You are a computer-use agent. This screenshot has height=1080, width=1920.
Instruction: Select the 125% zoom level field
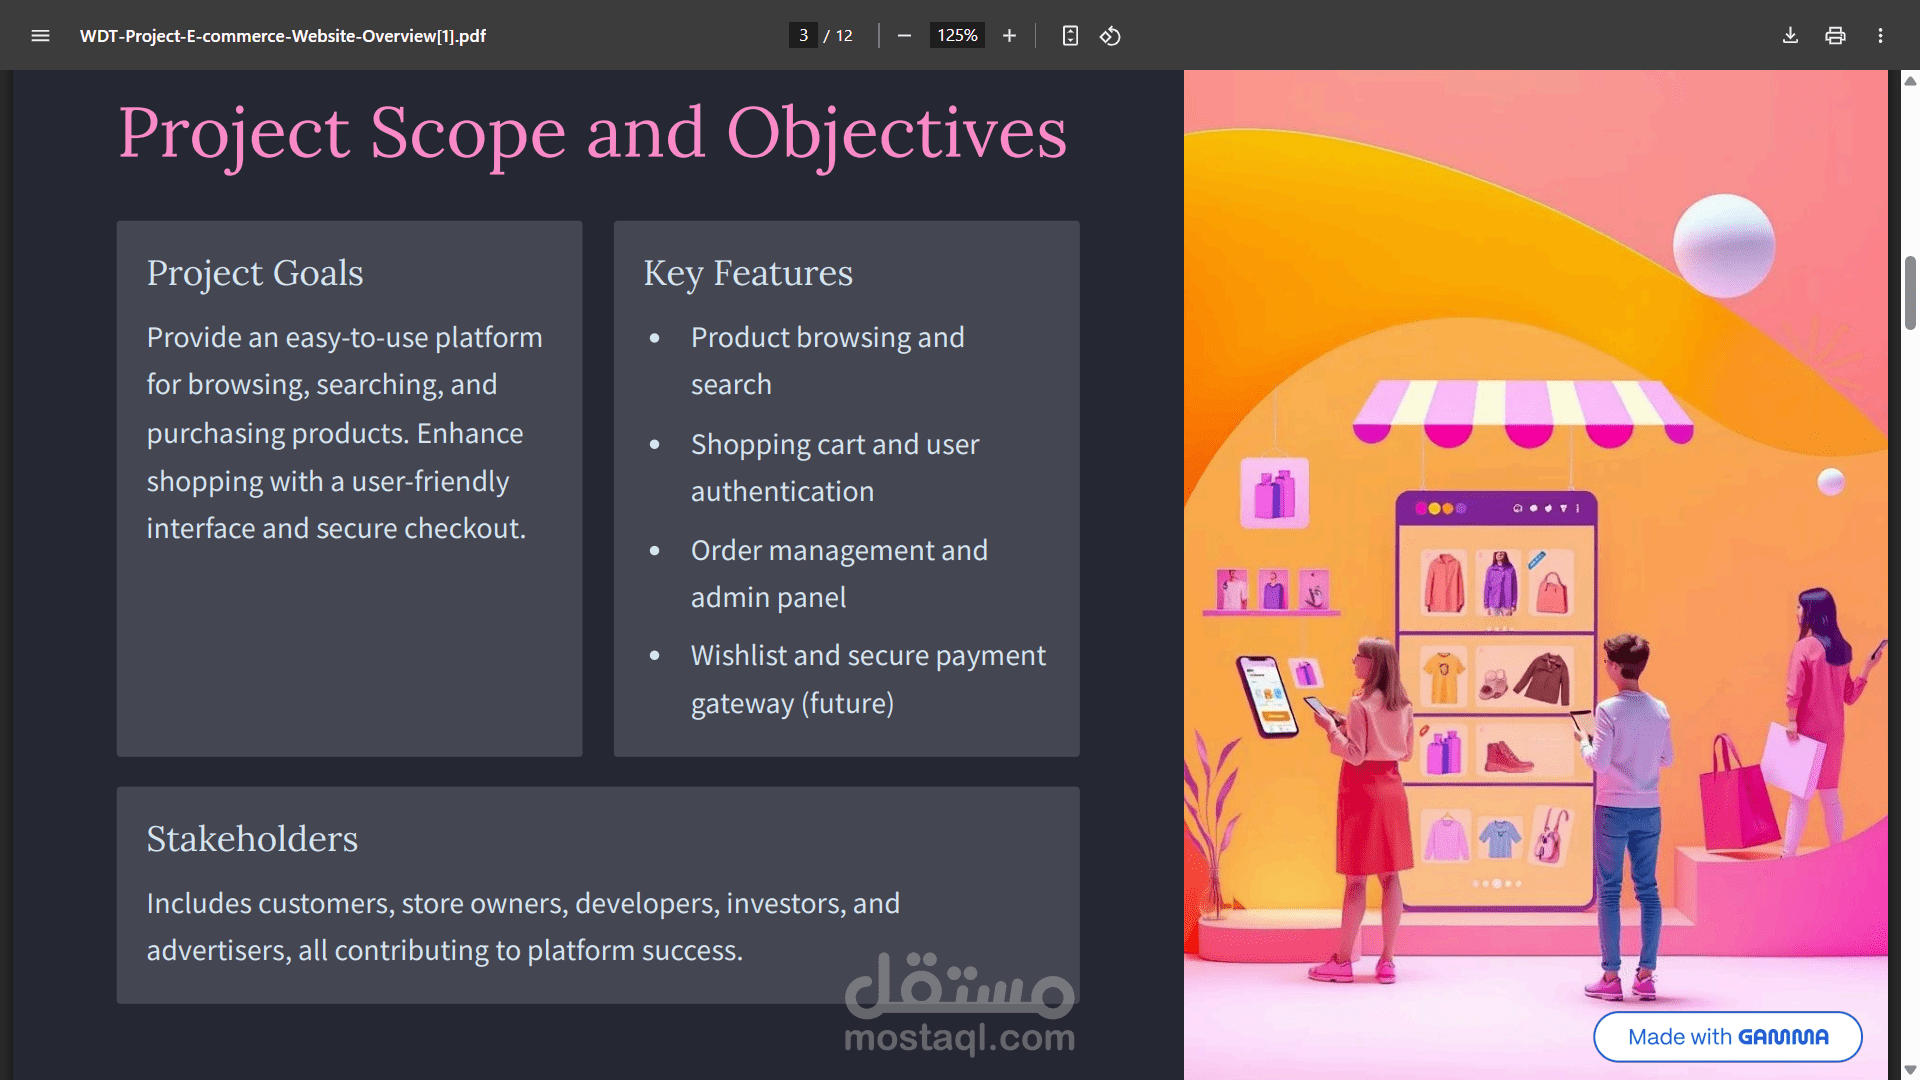(x=957, y=36)
